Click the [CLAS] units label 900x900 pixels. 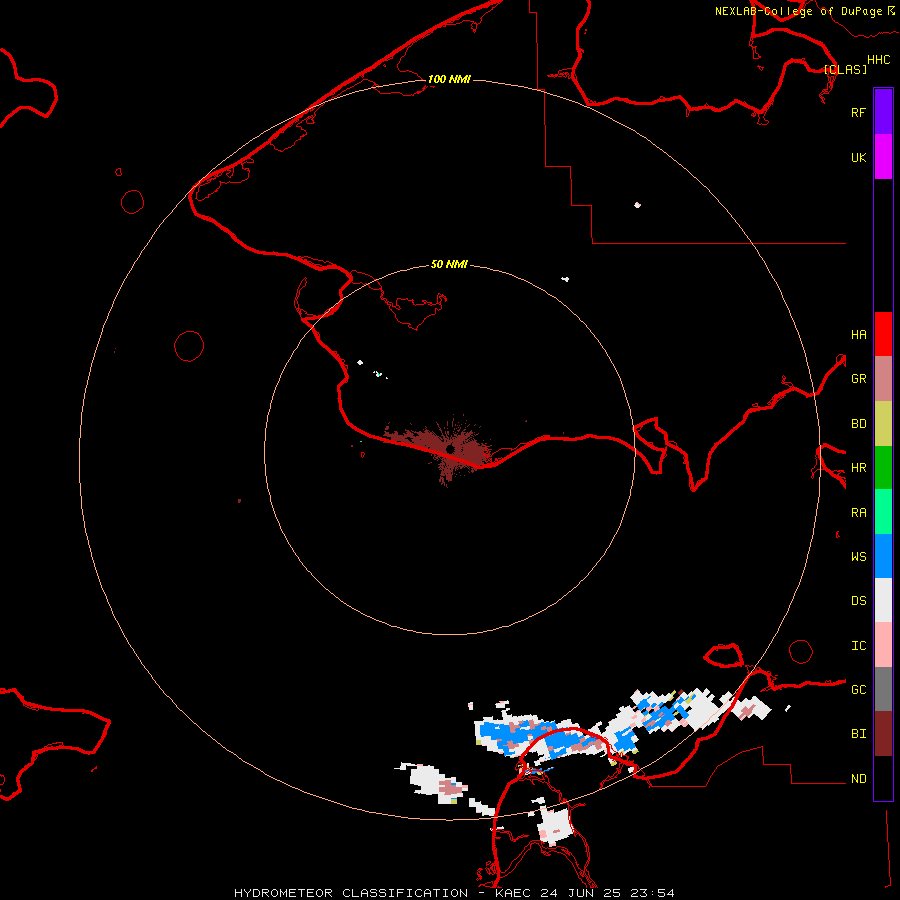point(845,69)
